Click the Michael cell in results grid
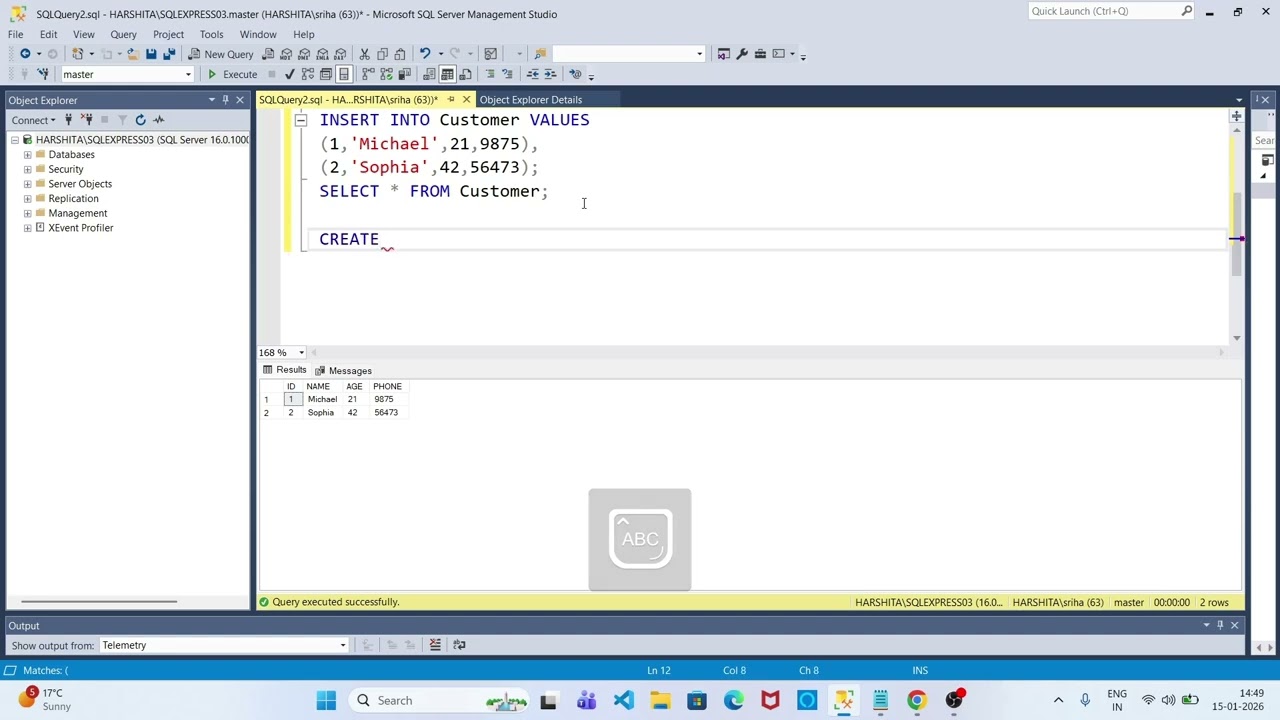The image size is (1280, 720). 322,399
